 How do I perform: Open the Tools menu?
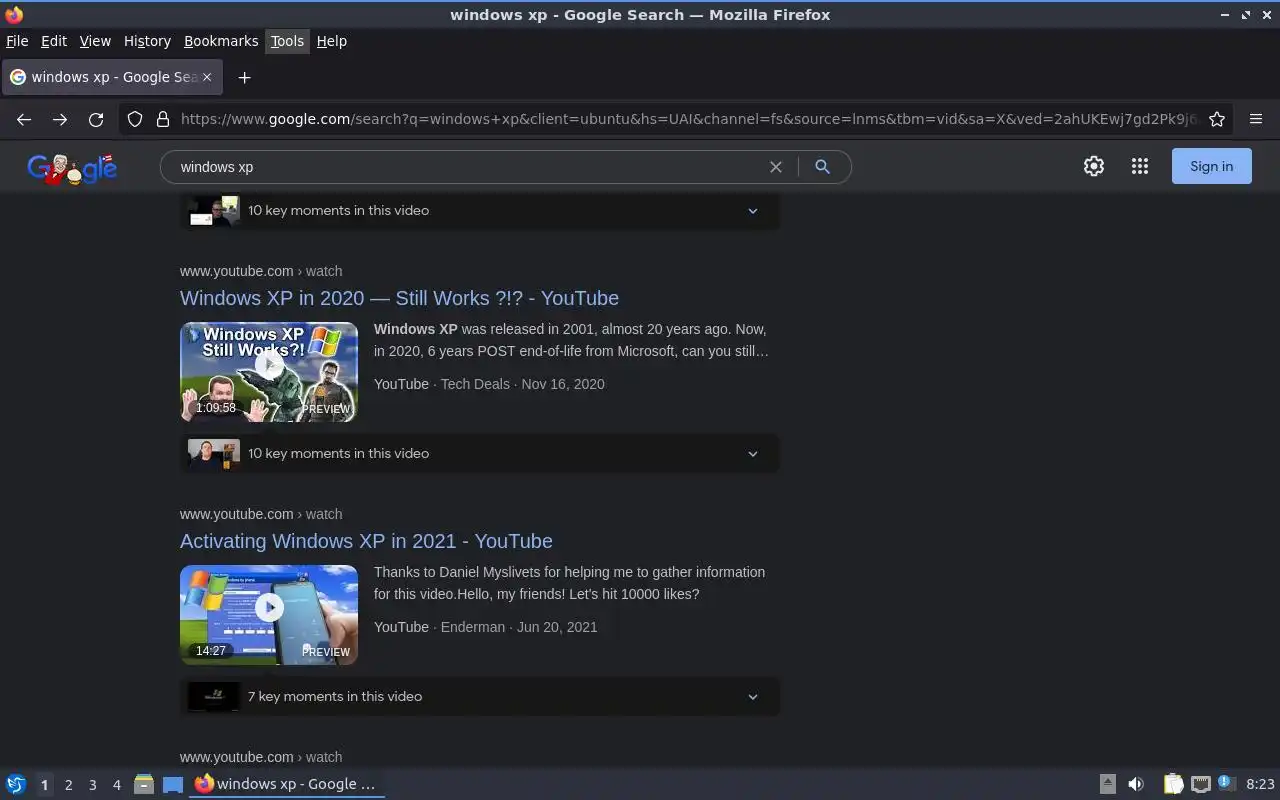tap(287, 41)
